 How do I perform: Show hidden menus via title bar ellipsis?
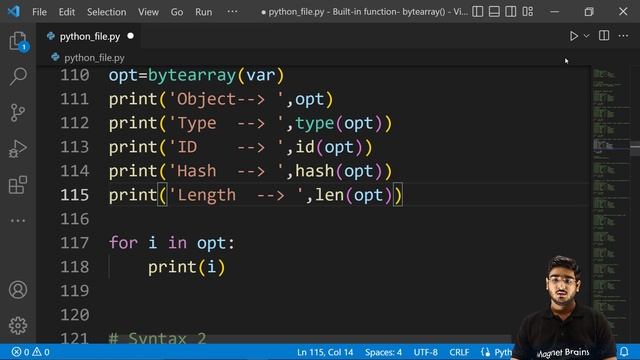click(232, 11)
